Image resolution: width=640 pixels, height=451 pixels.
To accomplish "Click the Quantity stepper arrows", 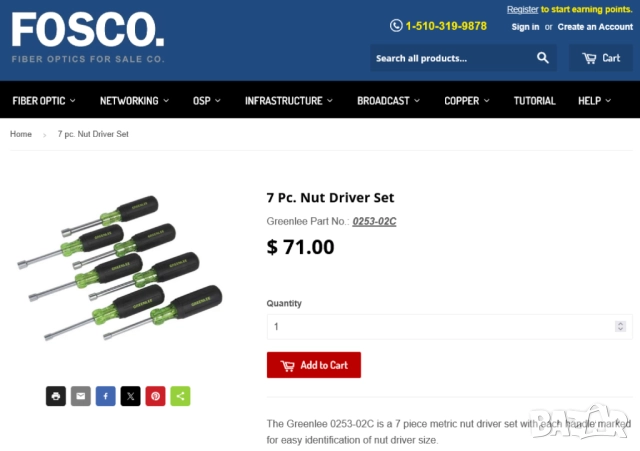I will click(x=620, y=327).
